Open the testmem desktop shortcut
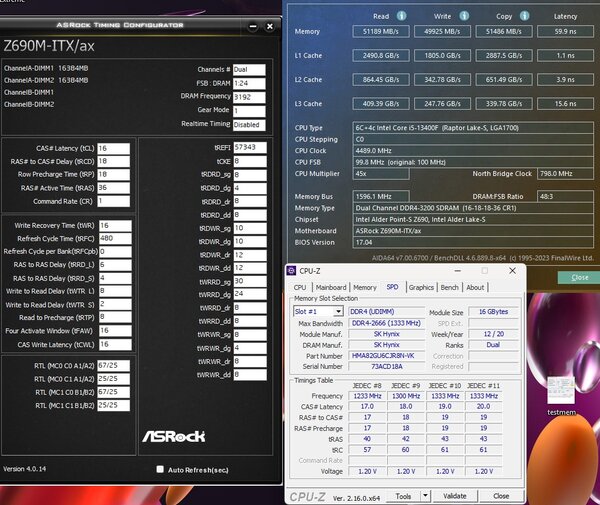This screenshot has width=600, height=505. coord(561,396)
